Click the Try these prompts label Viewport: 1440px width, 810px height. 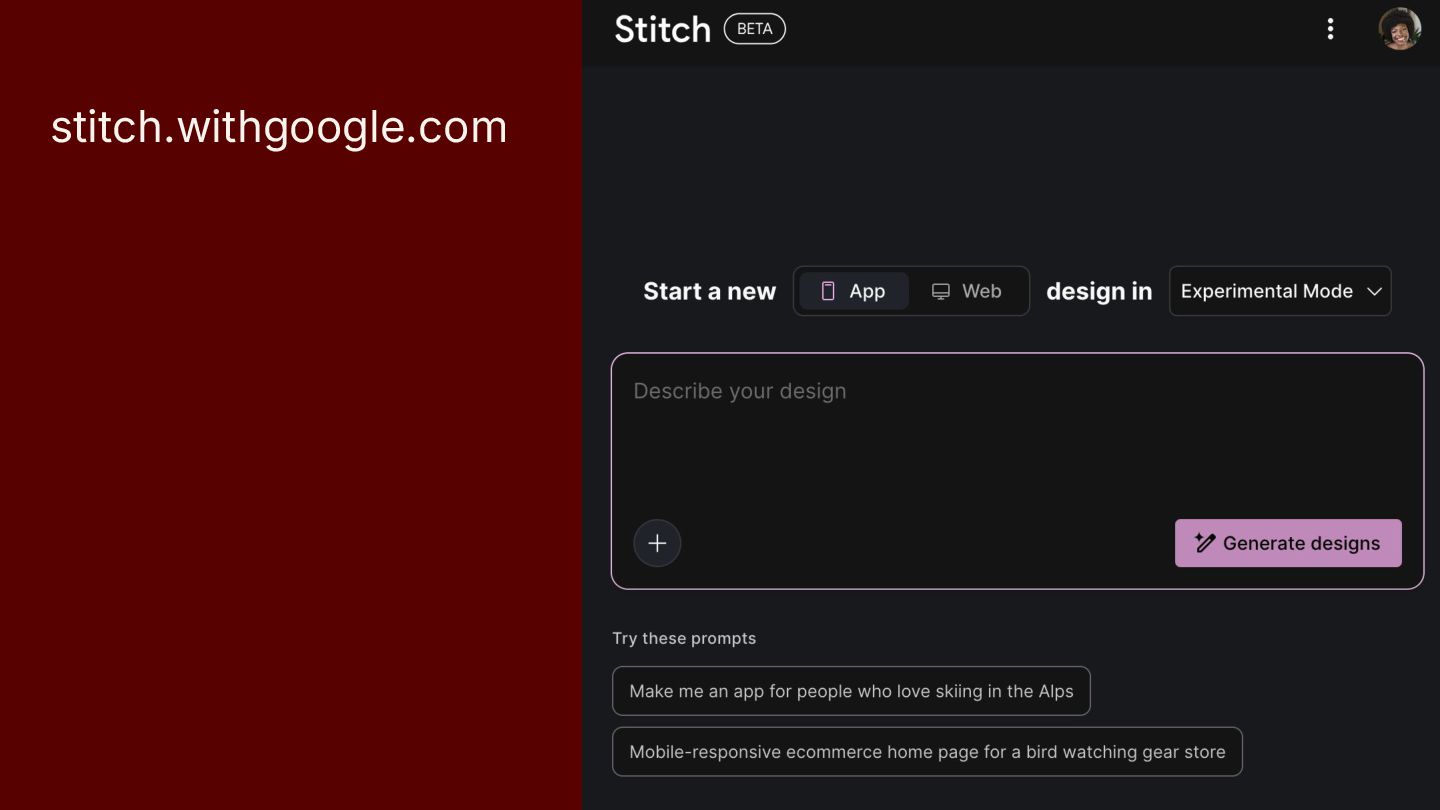click(684, 638)
